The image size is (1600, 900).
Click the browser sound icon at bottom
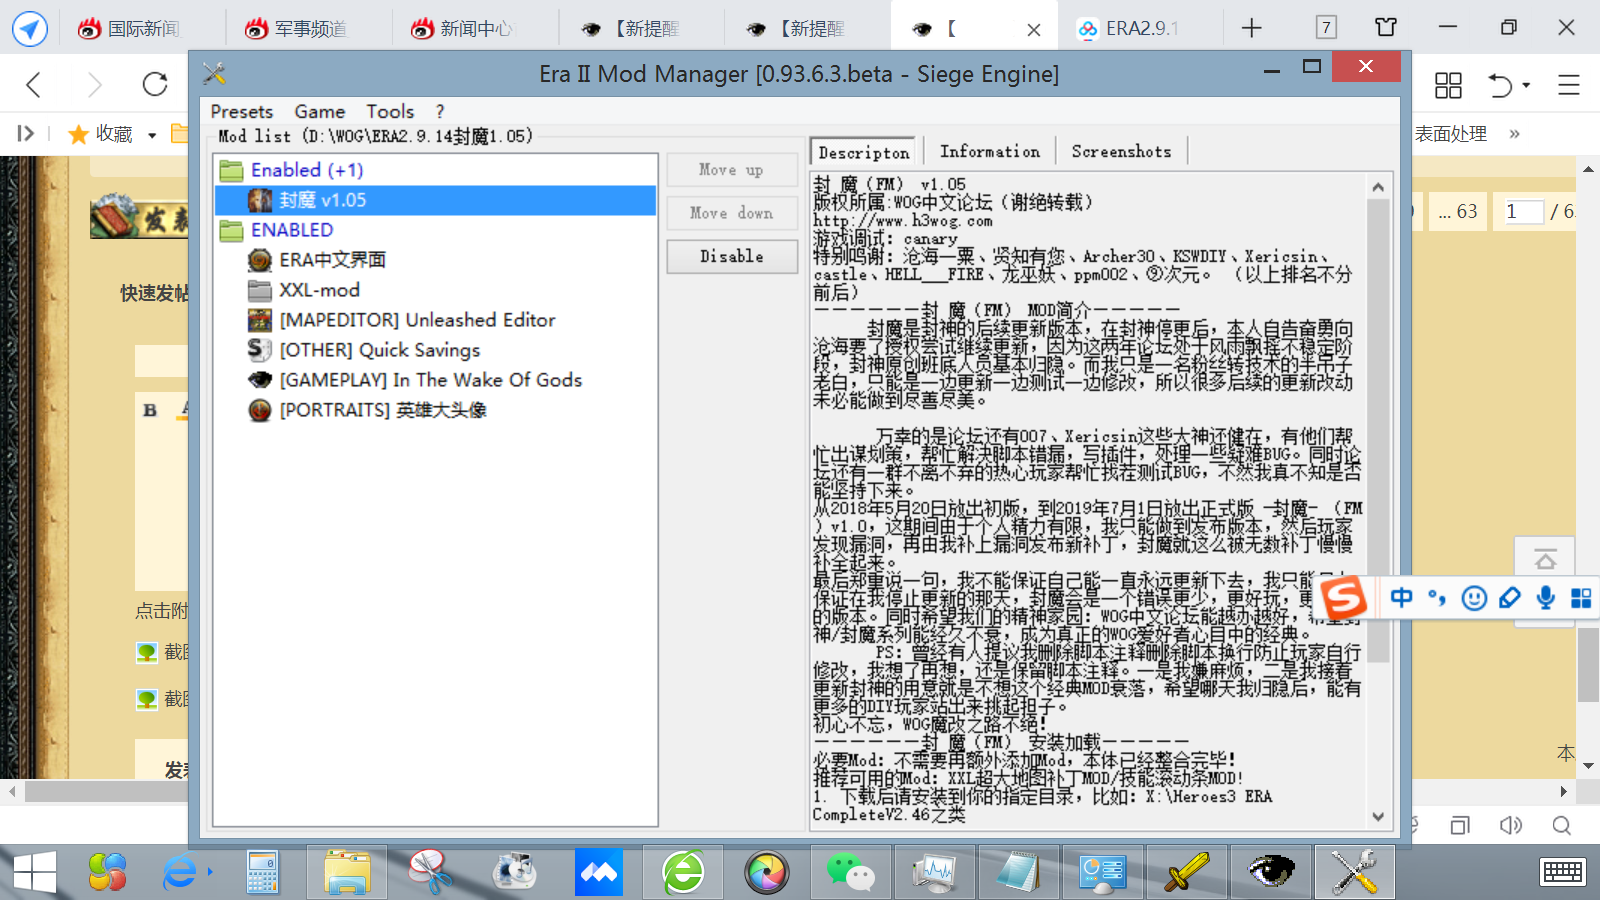pyautogui.click(x=1511, y=825)
